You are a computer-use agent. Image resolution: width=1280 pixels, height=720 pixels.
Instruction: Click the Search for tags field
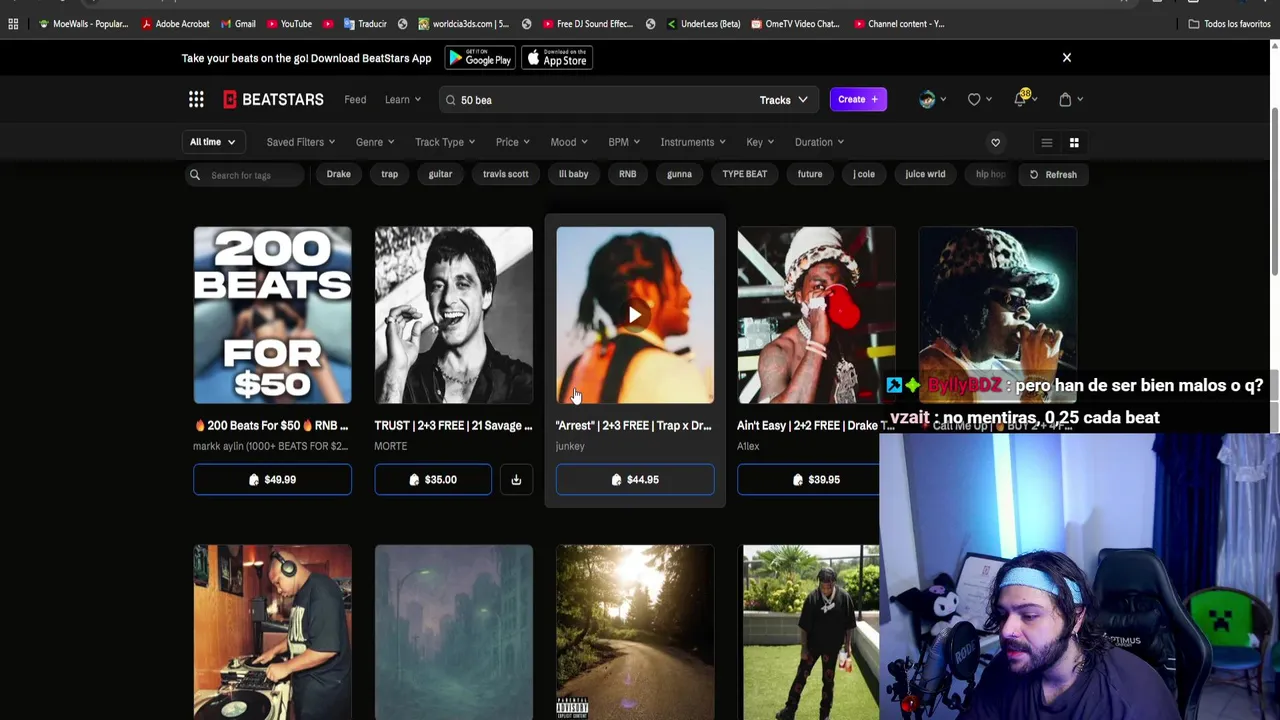click(x=245, y=175)
